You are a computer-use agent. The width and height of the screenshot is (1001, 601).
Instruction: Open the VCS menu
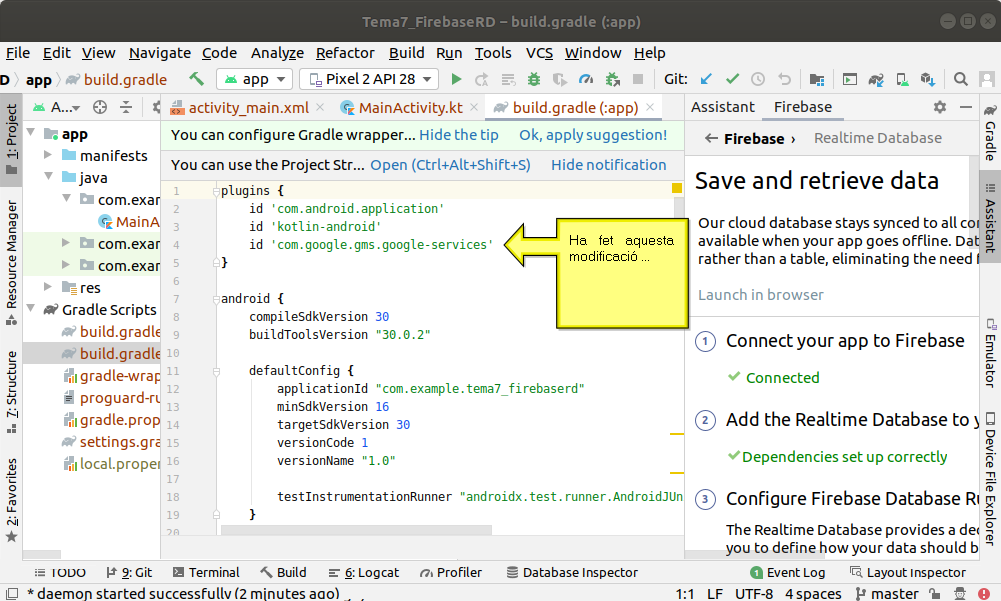tap(539, 53)
